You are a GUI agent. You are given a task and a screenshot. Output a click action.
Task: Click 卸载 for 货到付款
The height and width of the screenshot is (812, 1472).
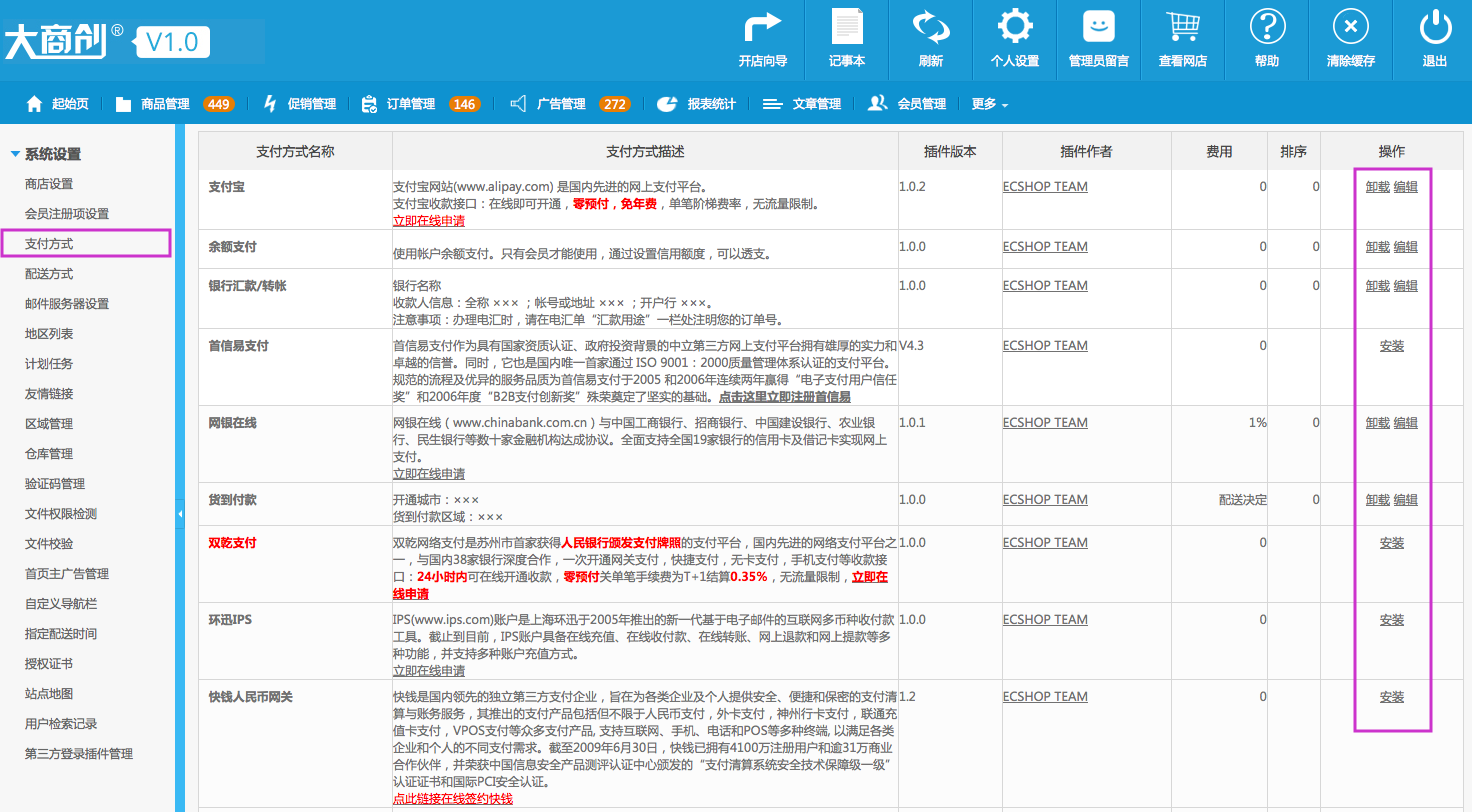1378,499
